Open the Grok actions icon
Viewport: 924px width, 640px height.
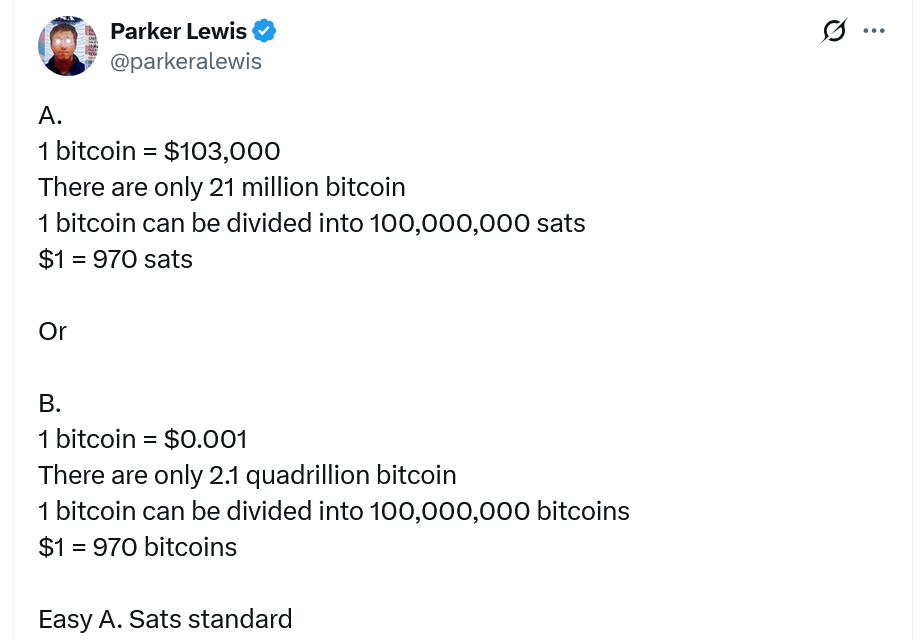pos(832,31)
